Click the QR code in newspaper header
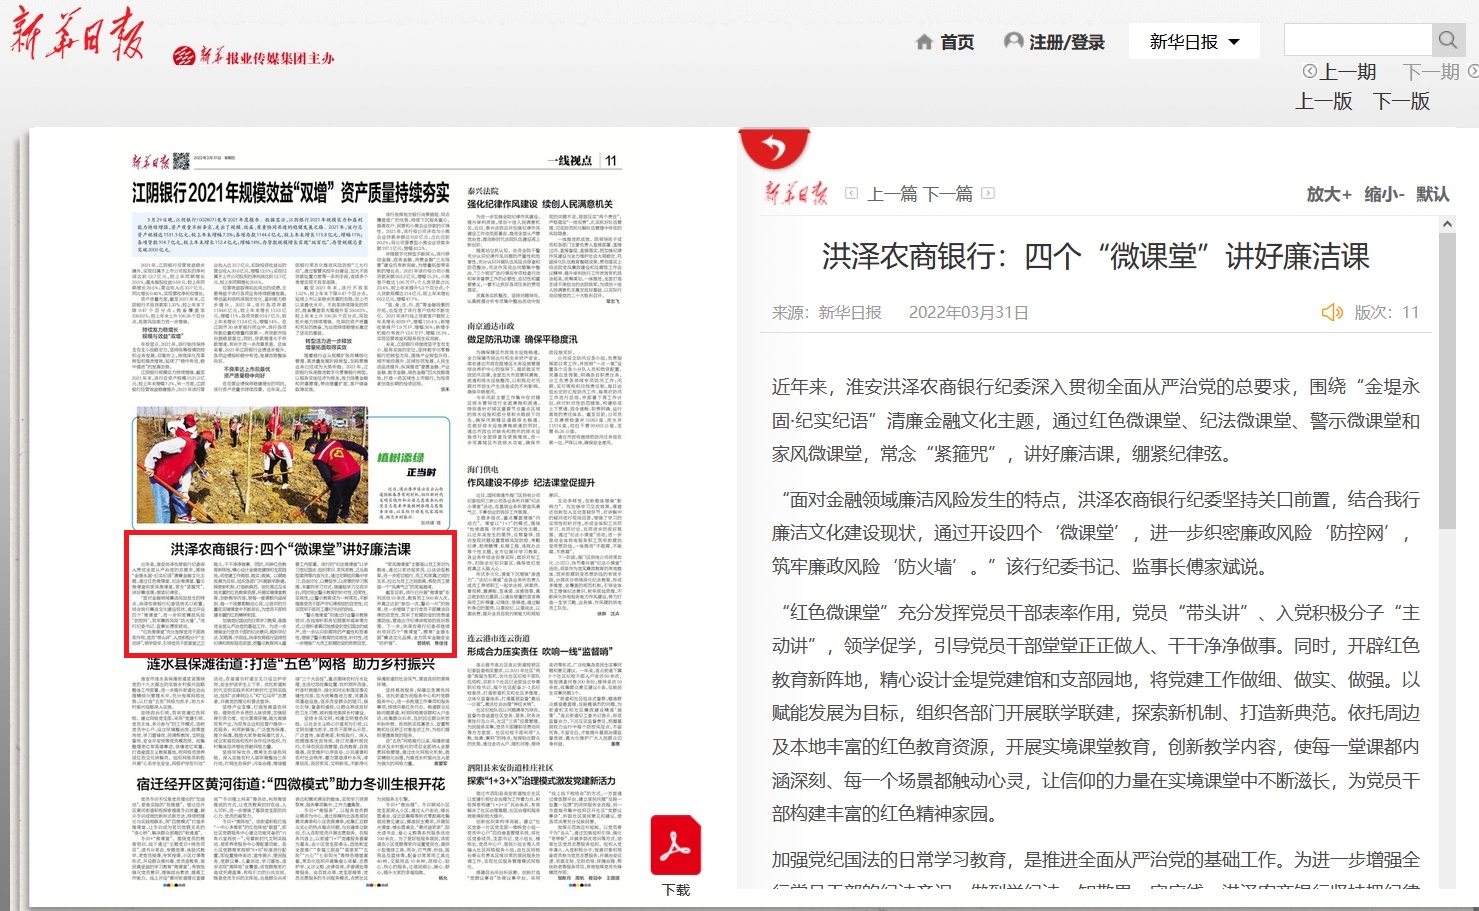This screenshot has width=1479, height=911. [x=181, y=160]
